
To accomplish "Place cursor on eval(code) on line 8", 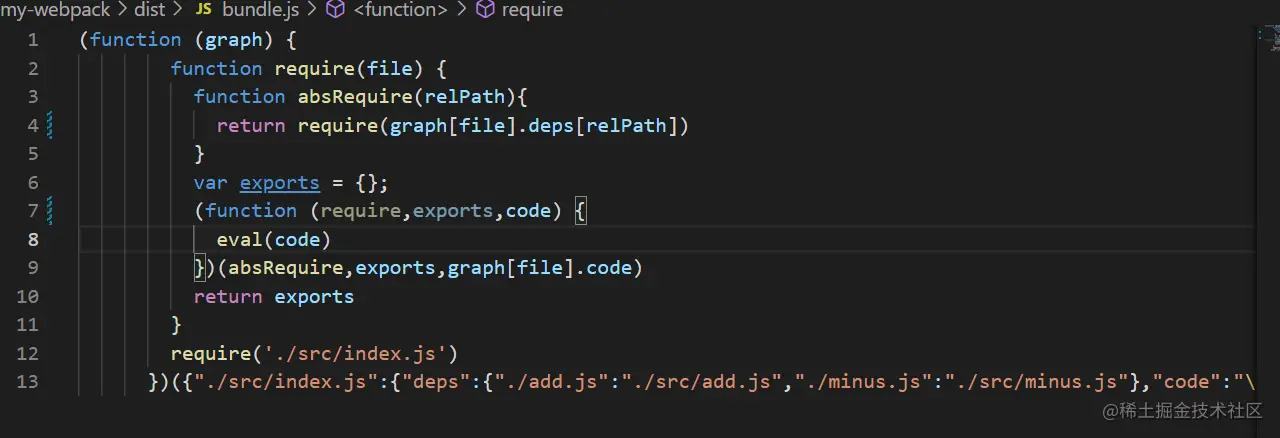I will (274, 240).
